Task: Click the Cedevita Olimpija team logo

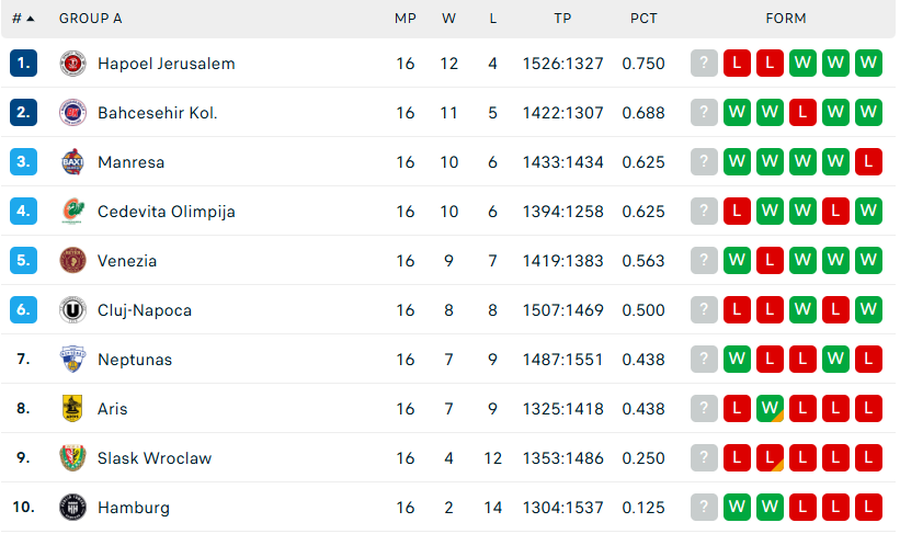Action: (73, 211)
